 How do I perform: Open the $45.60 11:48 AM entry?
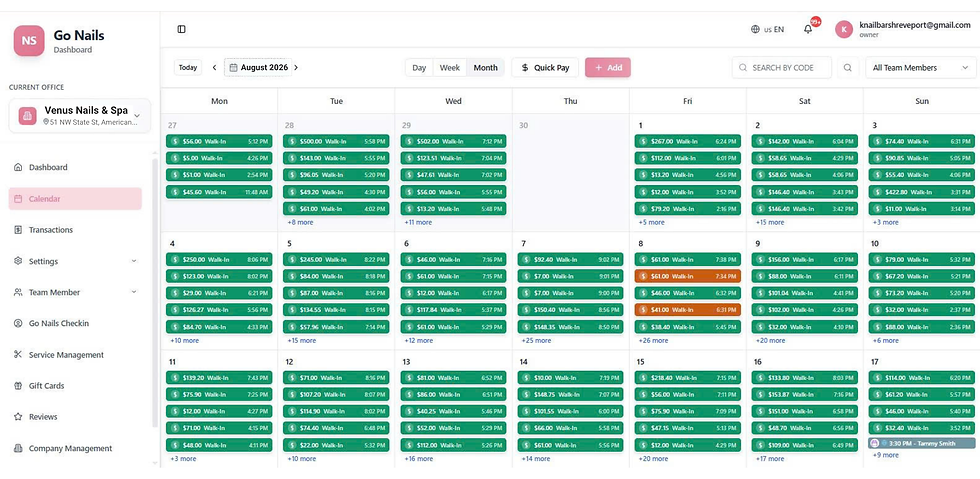[219, 192]
